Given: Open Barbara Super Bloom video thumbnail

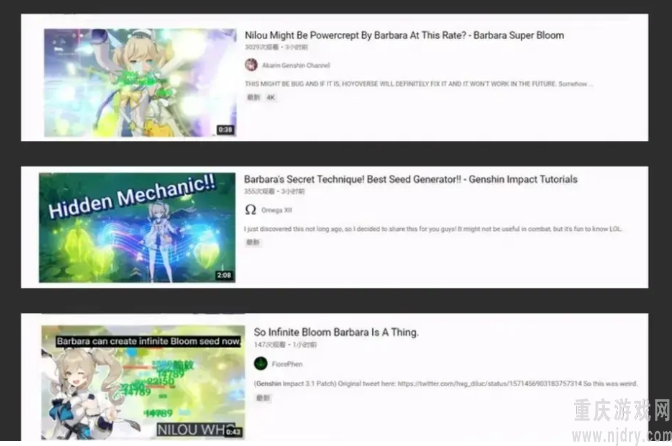Looking at the screenshot, I should coord(140,83).
